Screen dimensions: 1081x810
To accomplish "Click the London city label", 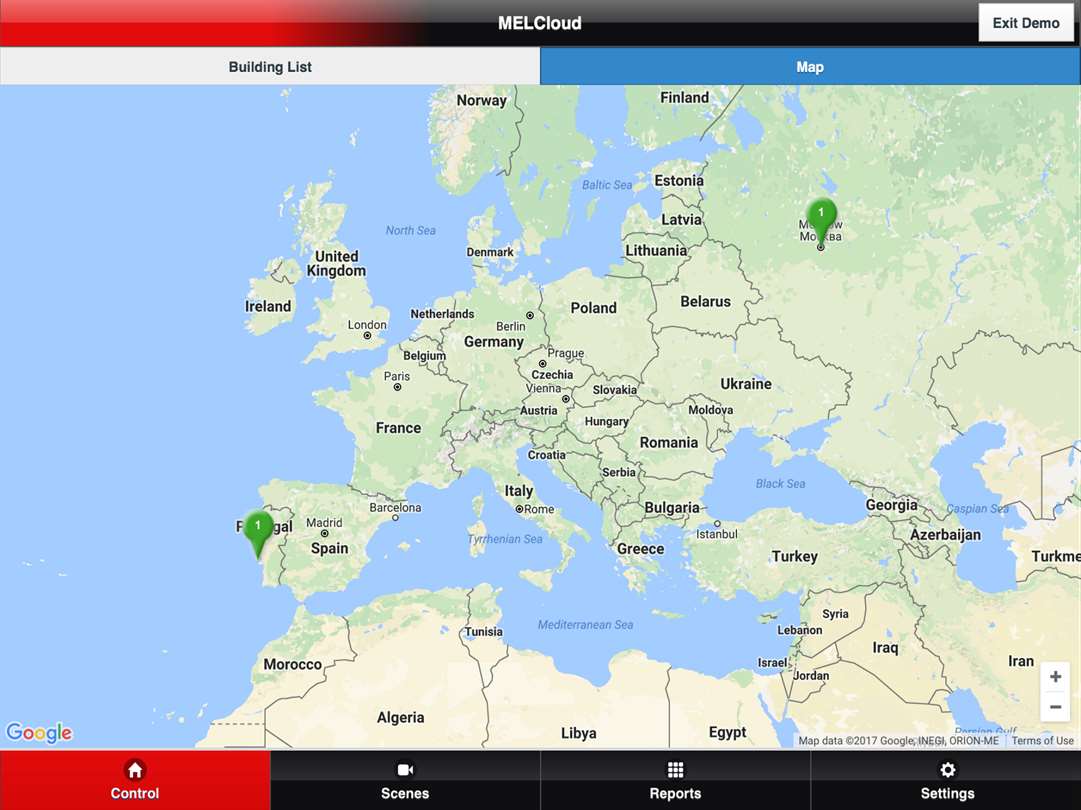I will pyautogui.click(x=367, y=325).
